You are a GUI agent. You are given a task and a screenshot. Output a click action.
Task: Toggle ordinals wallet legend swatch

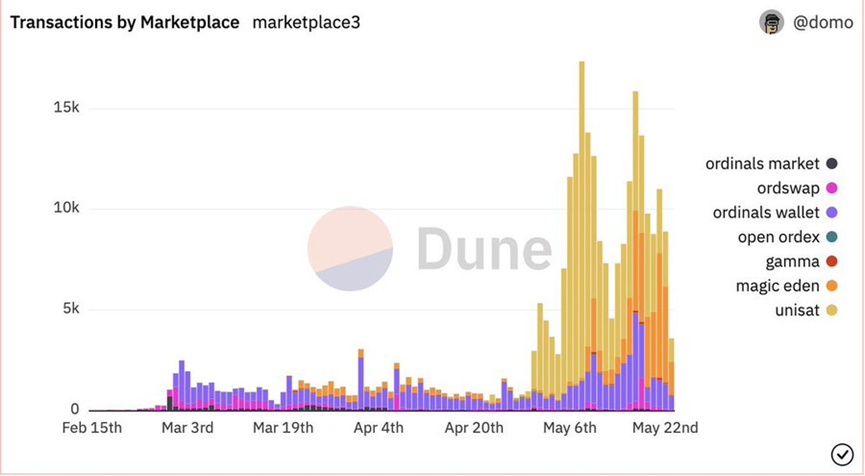831,212
